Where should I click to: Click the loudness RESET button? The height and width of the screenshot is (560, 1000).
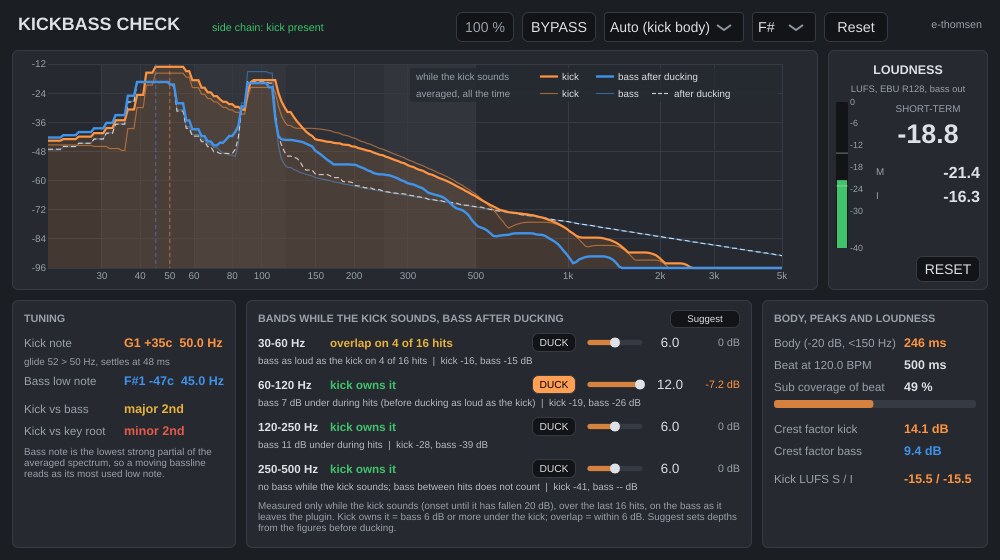pos(947,269)
